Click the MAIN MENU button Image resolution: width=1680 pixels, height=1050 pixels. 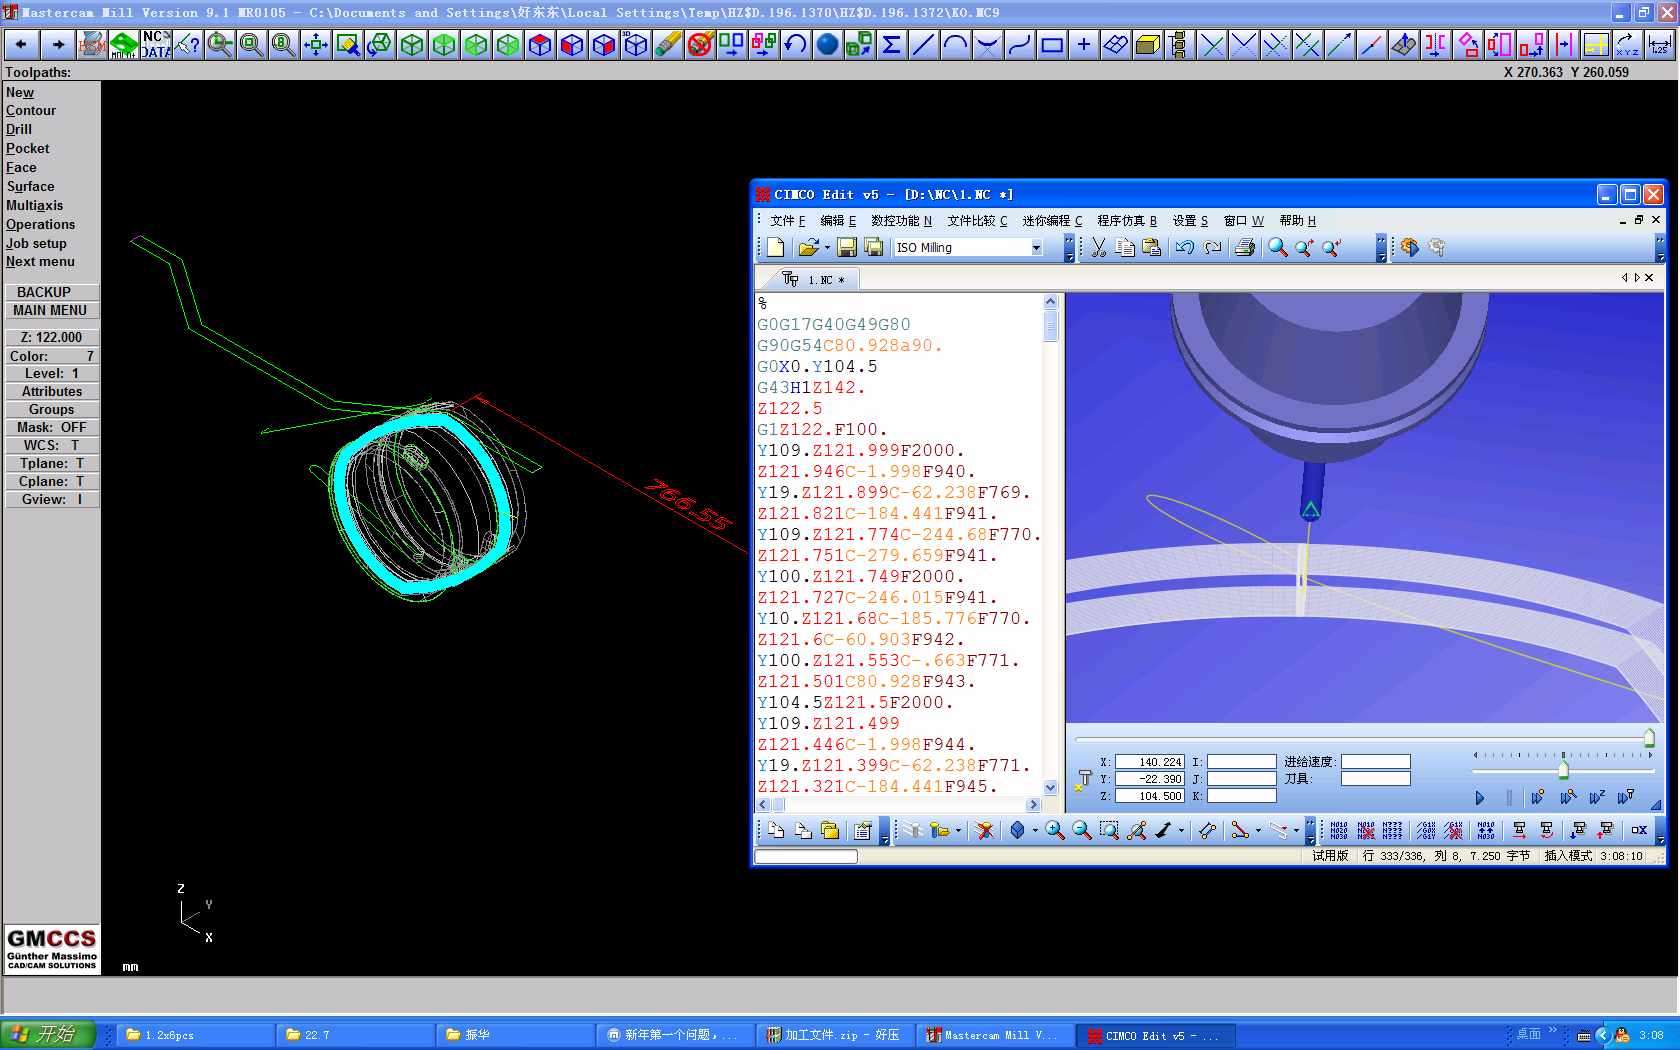(x=52, y=311)
